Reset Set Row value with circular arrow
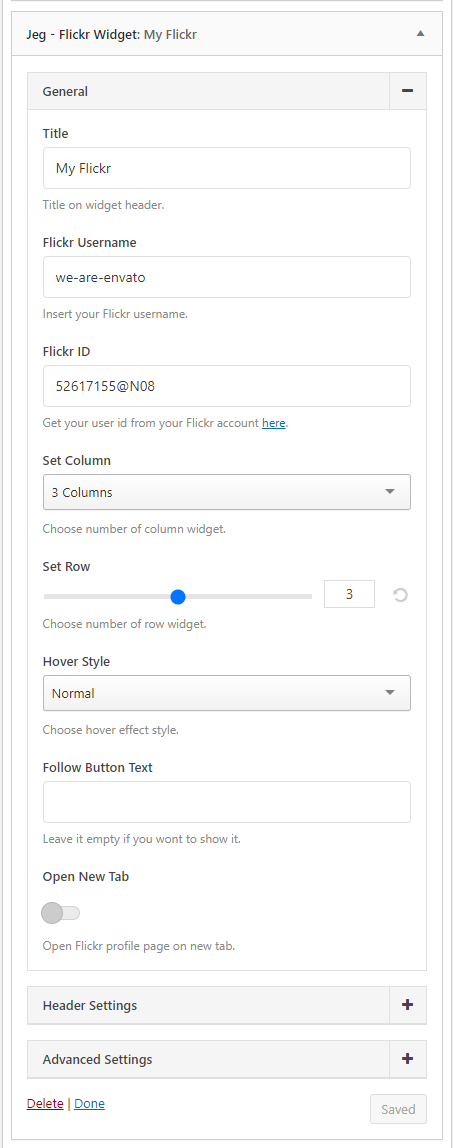The width and height of the screenshot is (453, 1148). click(x=400, y=594)
